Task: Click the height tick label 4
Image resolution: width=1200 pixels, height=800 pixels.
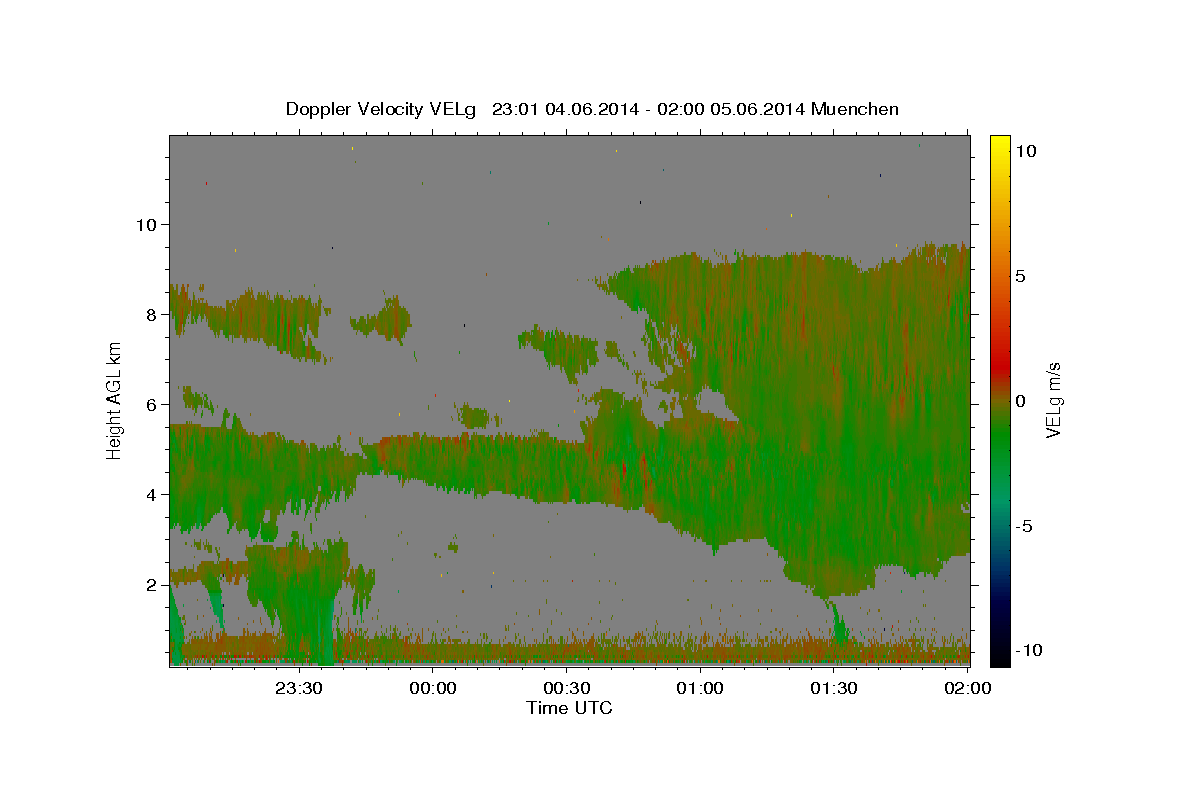Action: (152, 494)
